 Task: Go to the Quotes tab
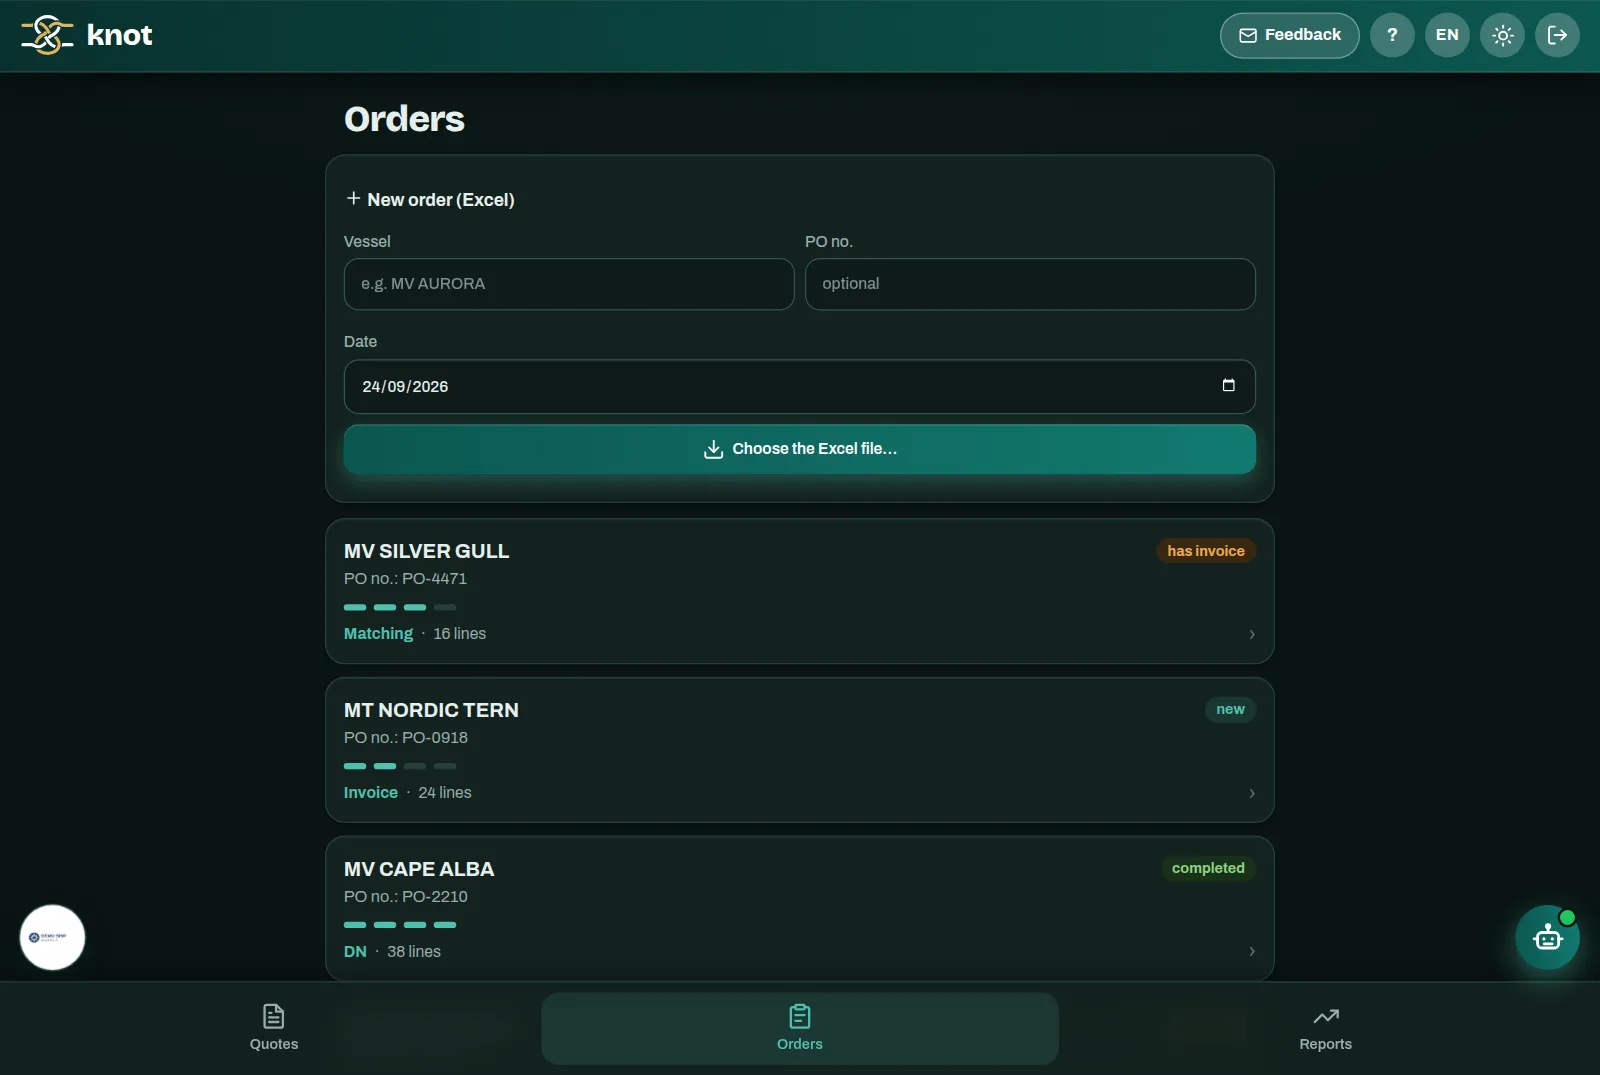pos(274,1028)
